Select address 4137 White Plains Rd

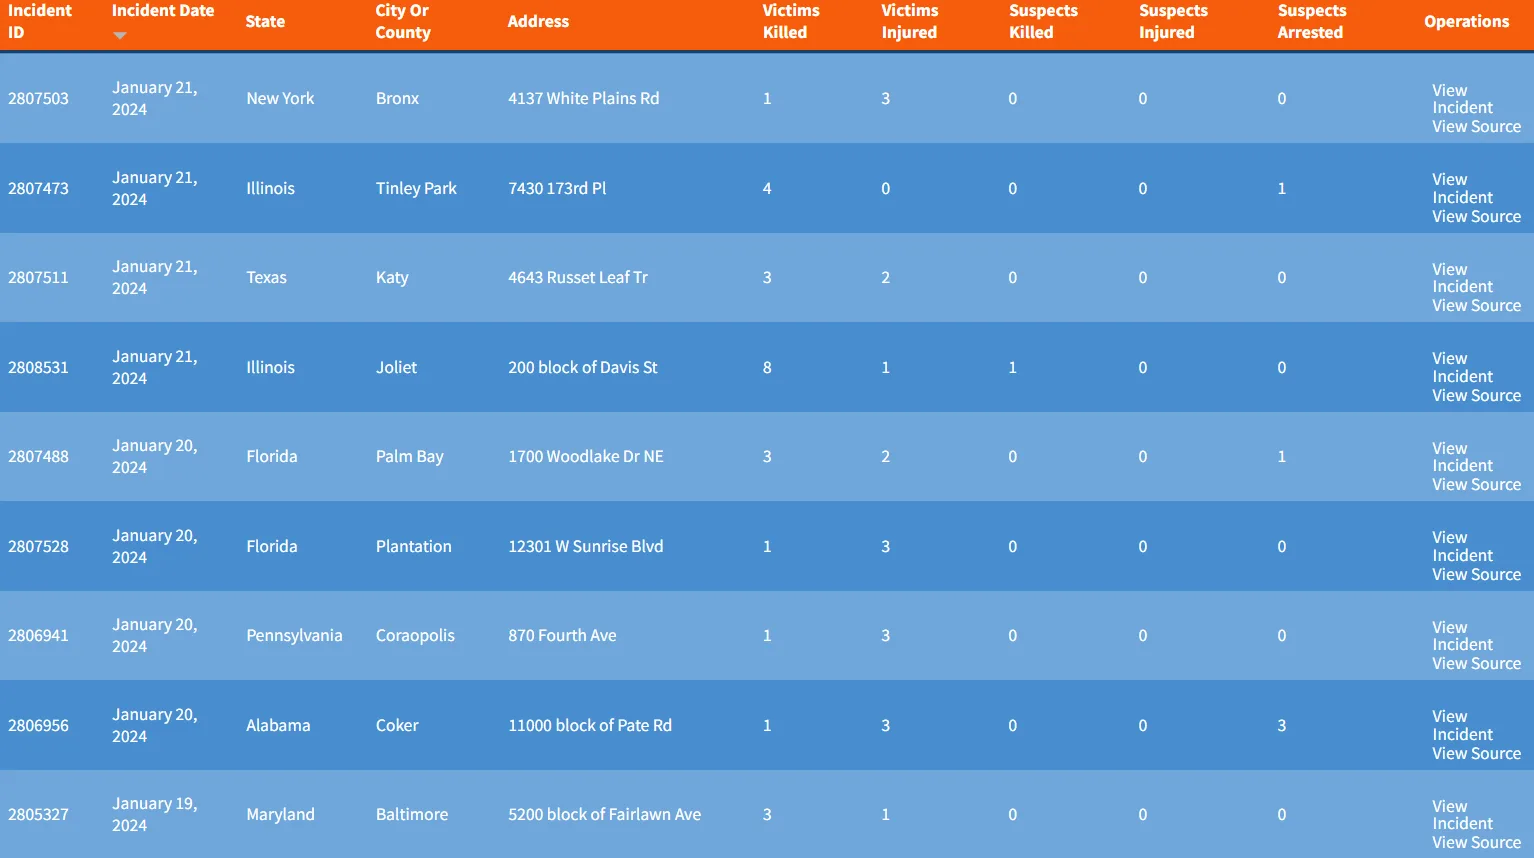tap(583, 98)
